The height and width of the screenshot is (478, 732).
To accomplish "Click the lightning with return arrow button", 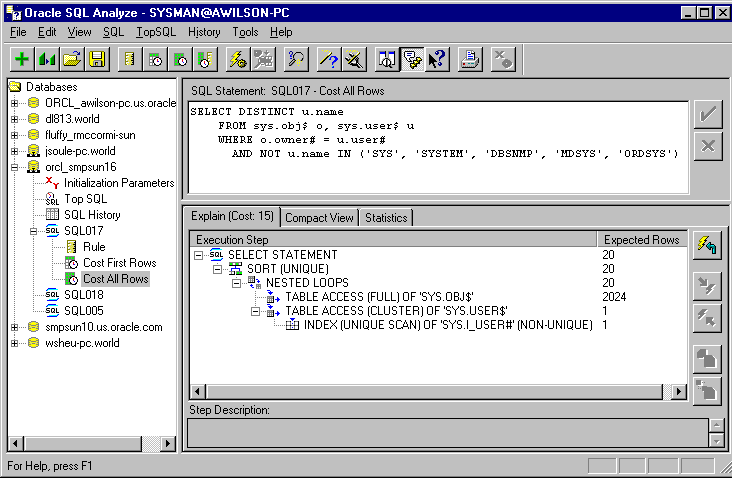I will pyautogui.click(x=707, y=245).
